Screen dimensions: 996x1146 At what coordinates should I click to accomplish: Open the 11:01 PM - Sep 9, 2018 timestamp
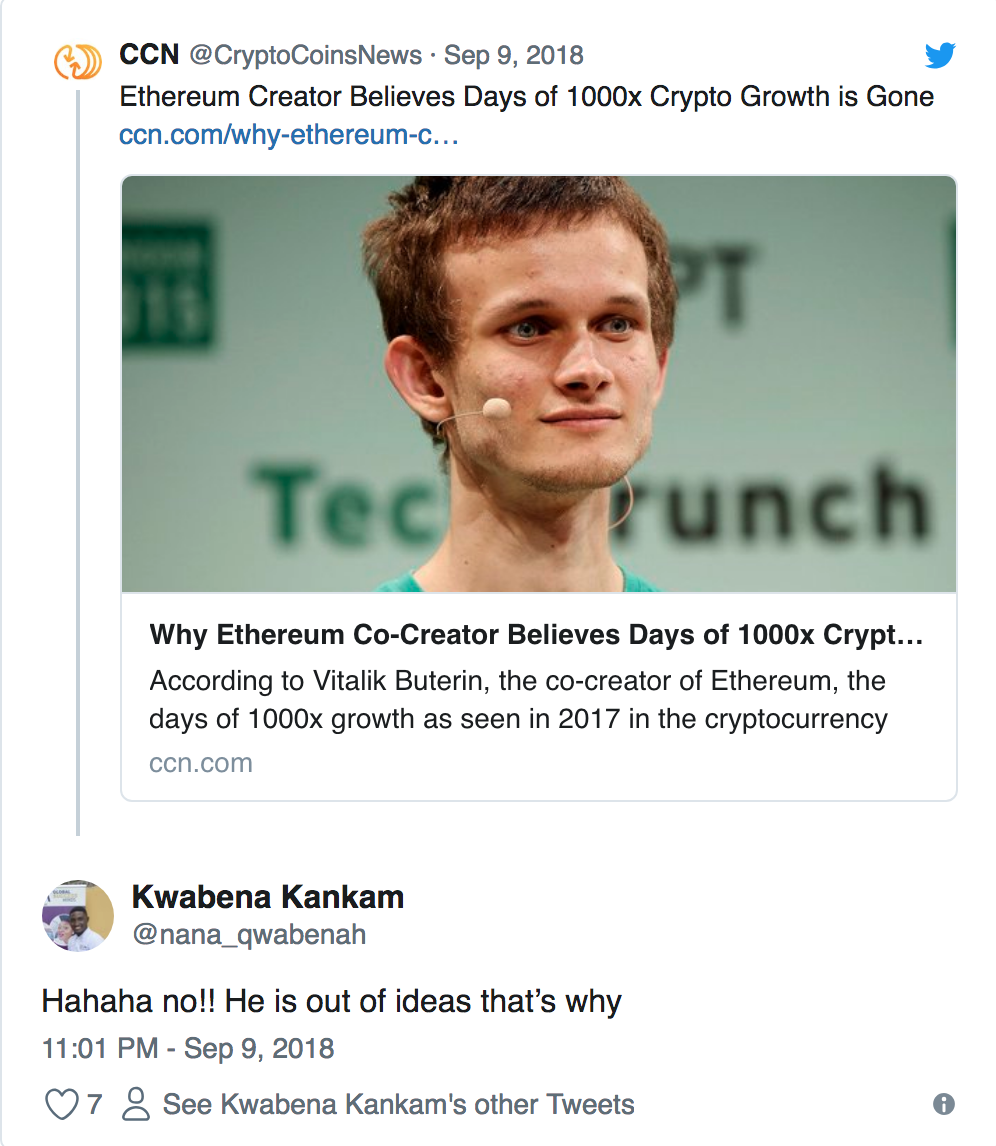coord(188,1048)
